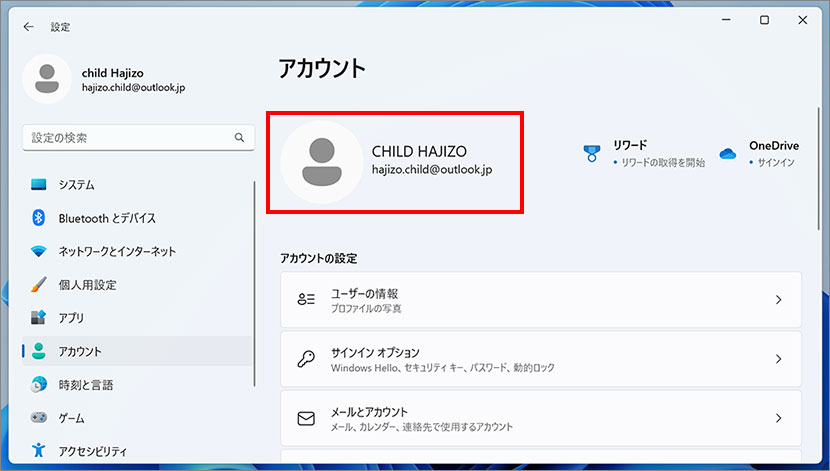Click the アカウント page heading
Image resolution: width=830 pixels, height=471 pixels.
click(322, 69)
